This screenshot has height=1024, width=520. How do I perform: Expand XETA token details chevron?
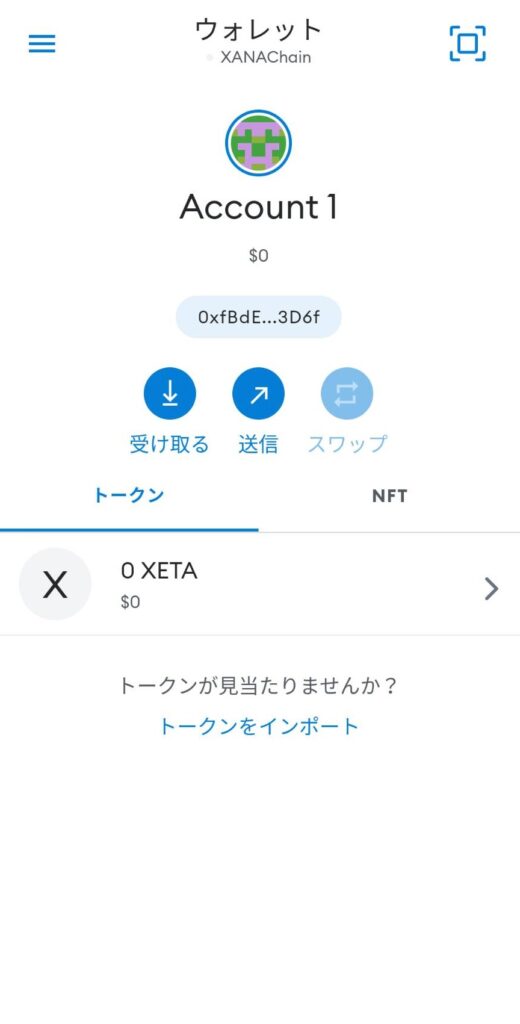point(491,589)
